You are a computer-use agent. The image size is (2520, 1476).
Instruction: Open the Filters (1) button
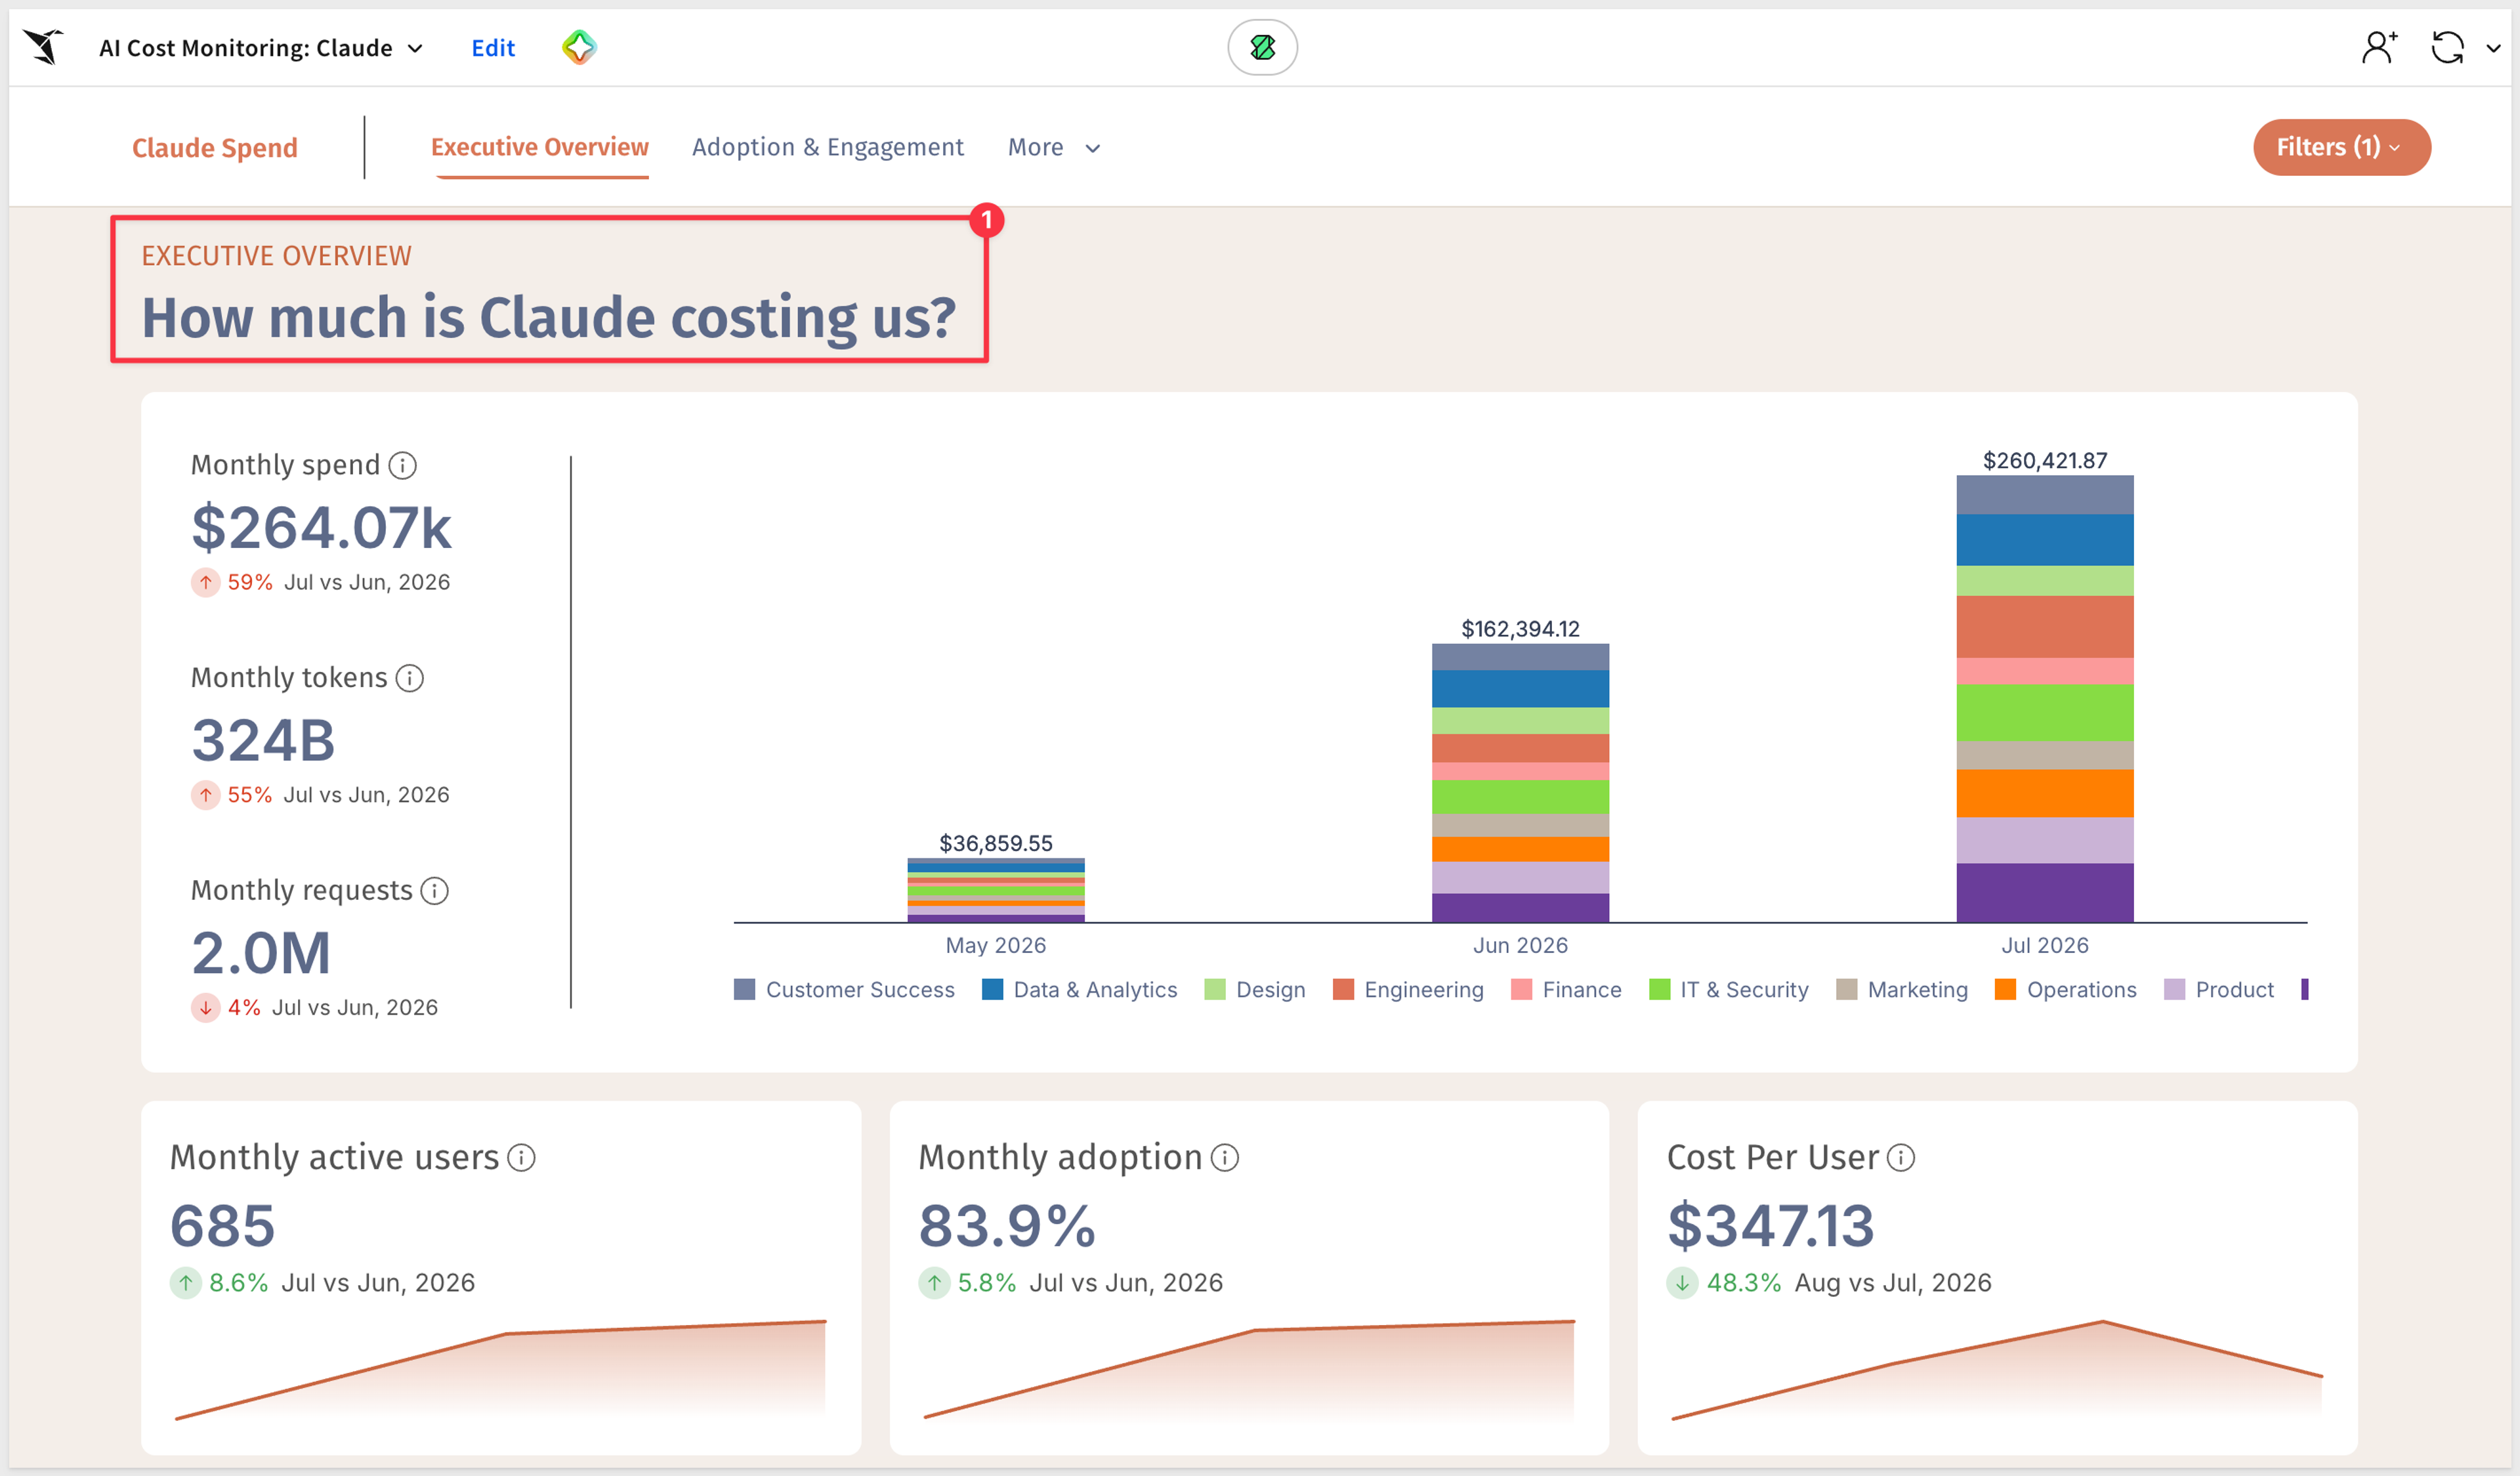pyautogui.click(x=2341, y=147)
